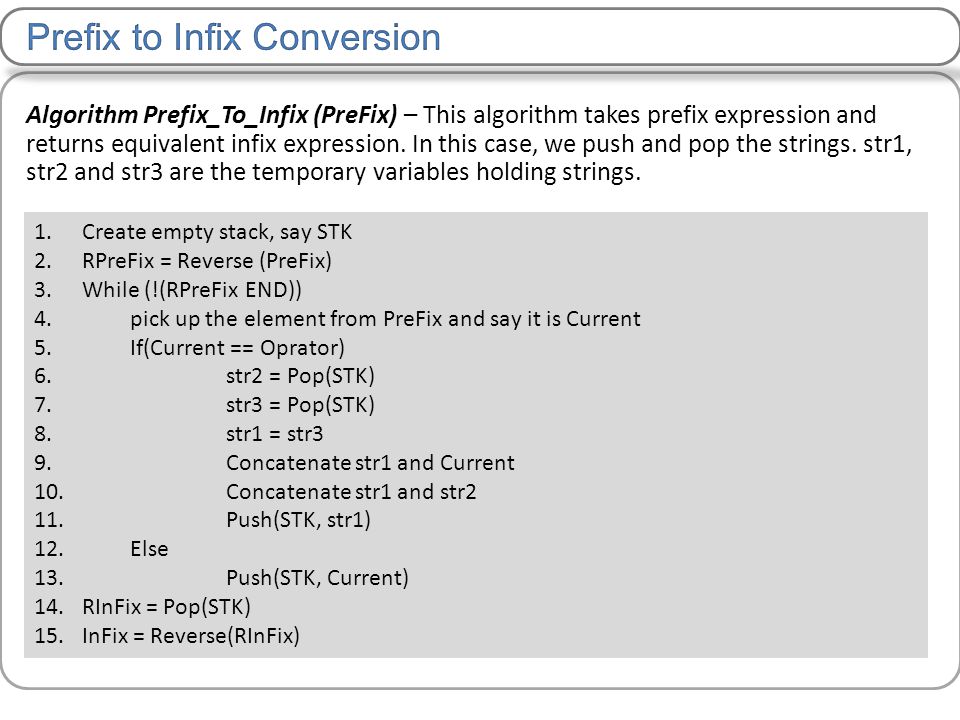
Task: Click line number 10 in listing
Action: point(48,492)
